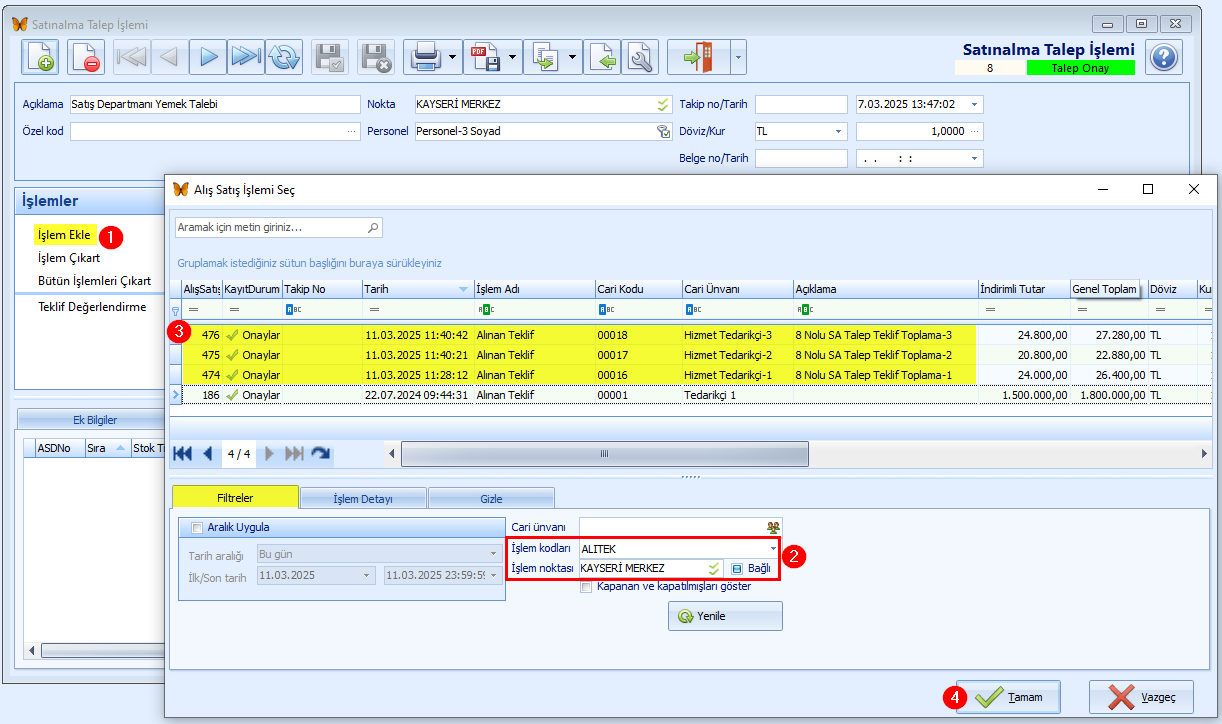
Task: Click the PDF export icon
Action: 485,57
